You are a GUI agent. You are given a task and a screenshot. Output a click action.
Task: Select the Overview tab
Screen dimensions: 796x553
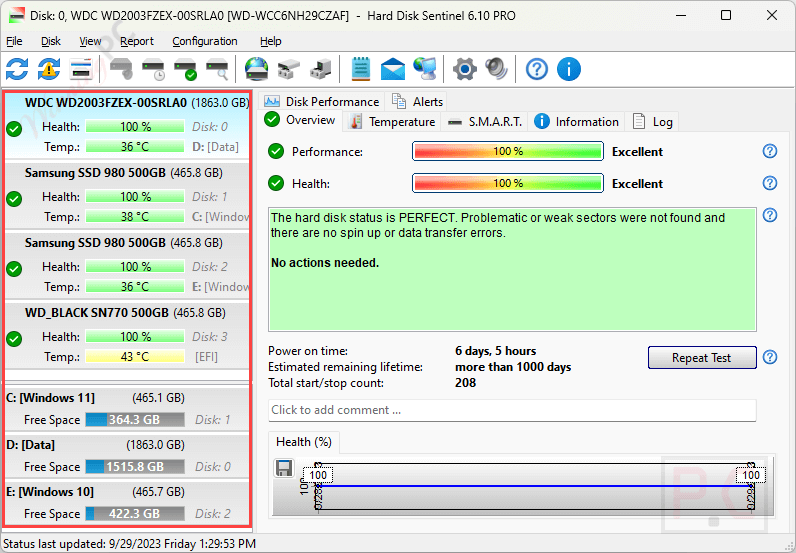pyautogui.click(x=300, y=120)
